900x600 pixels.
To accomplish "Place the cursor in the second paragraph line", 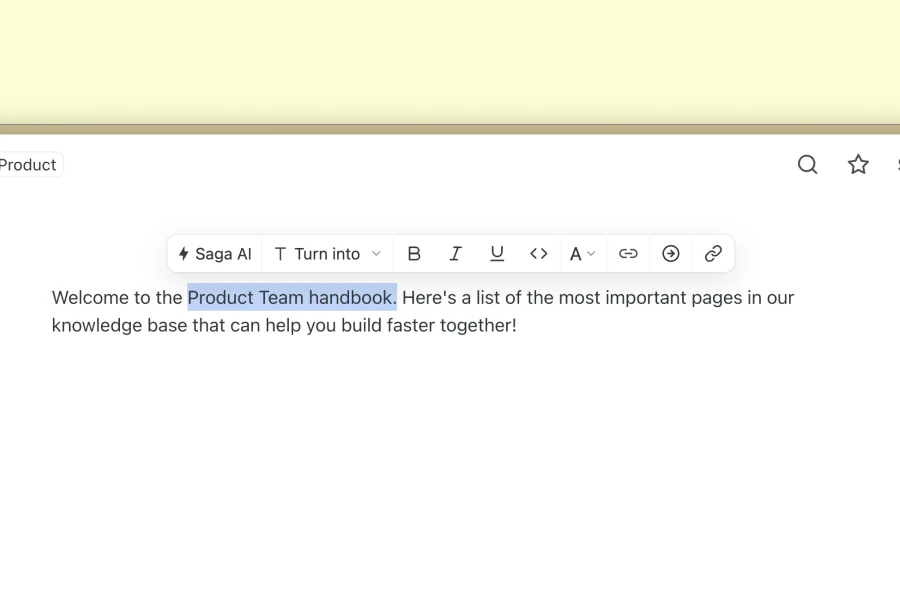I will coord(284,325).
